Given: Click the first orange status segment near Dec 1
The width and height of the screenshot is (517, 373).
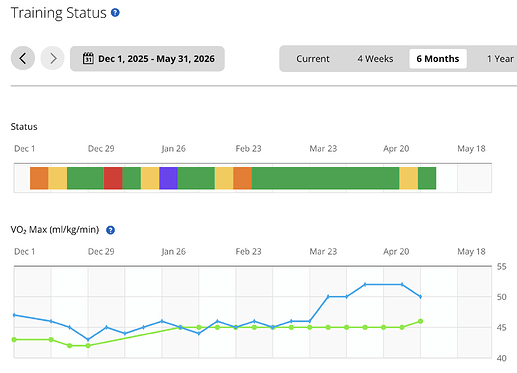Looking at the screenshot, I should pos(39,178).
